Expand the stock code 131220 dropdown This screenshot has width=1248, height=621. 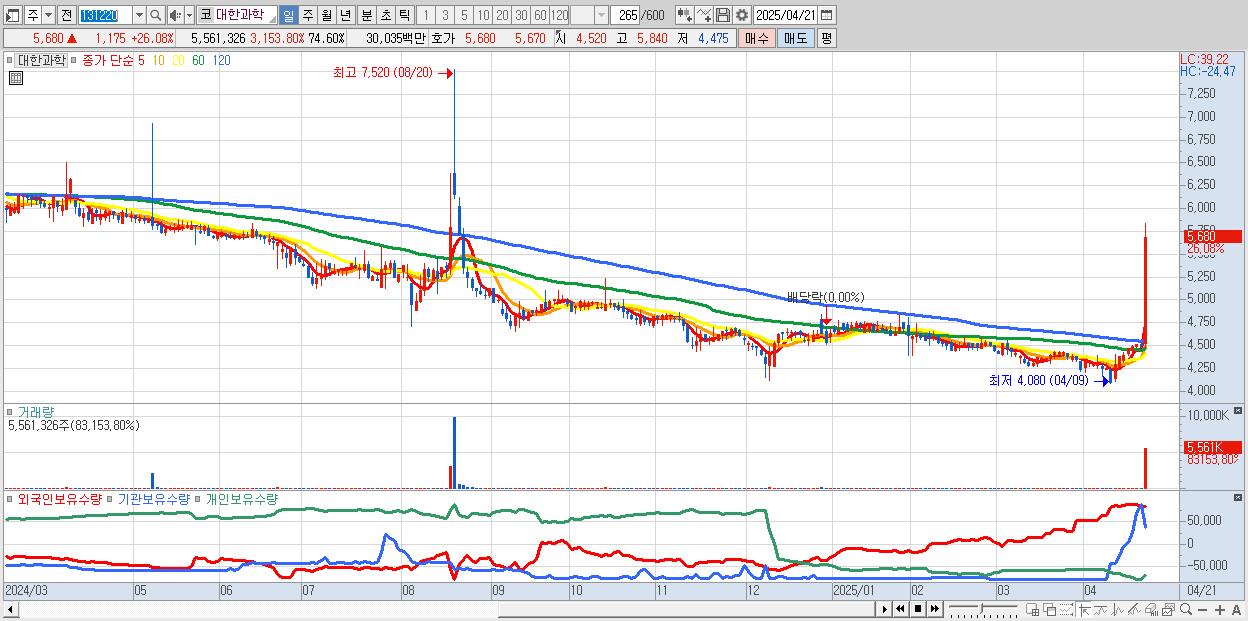tap(138, 15)
